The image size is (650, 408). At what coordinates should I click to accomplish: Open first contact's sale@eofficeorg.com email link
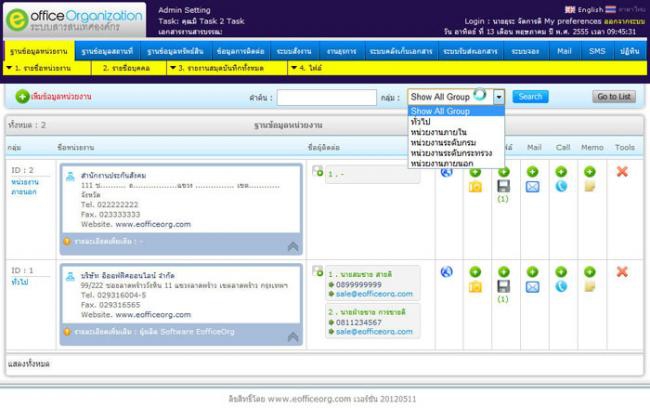[374, 294]
